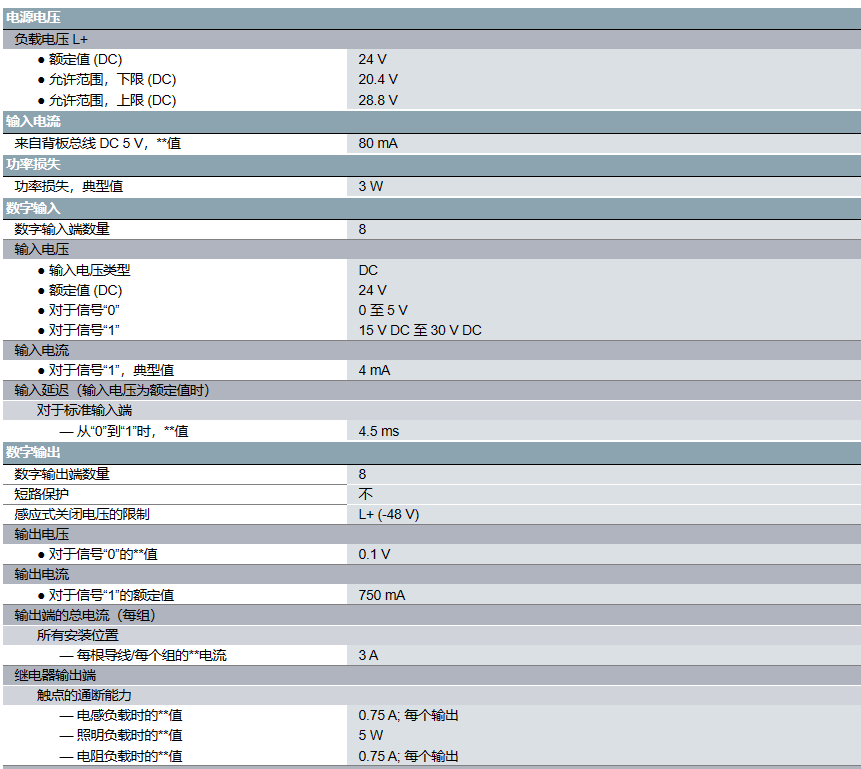Screen dimensions: 861x769
Task: Click the 继电器输出端 subsection header
Action: [x=55, y=676]
